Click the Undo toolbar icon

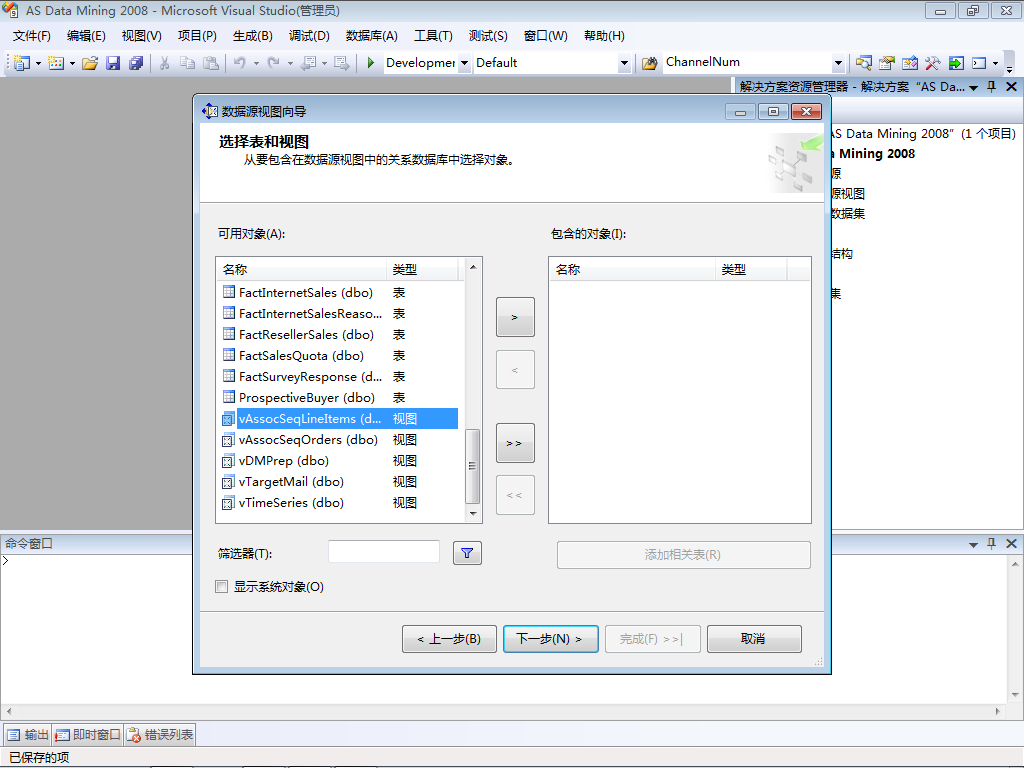(x=240, y=63)
